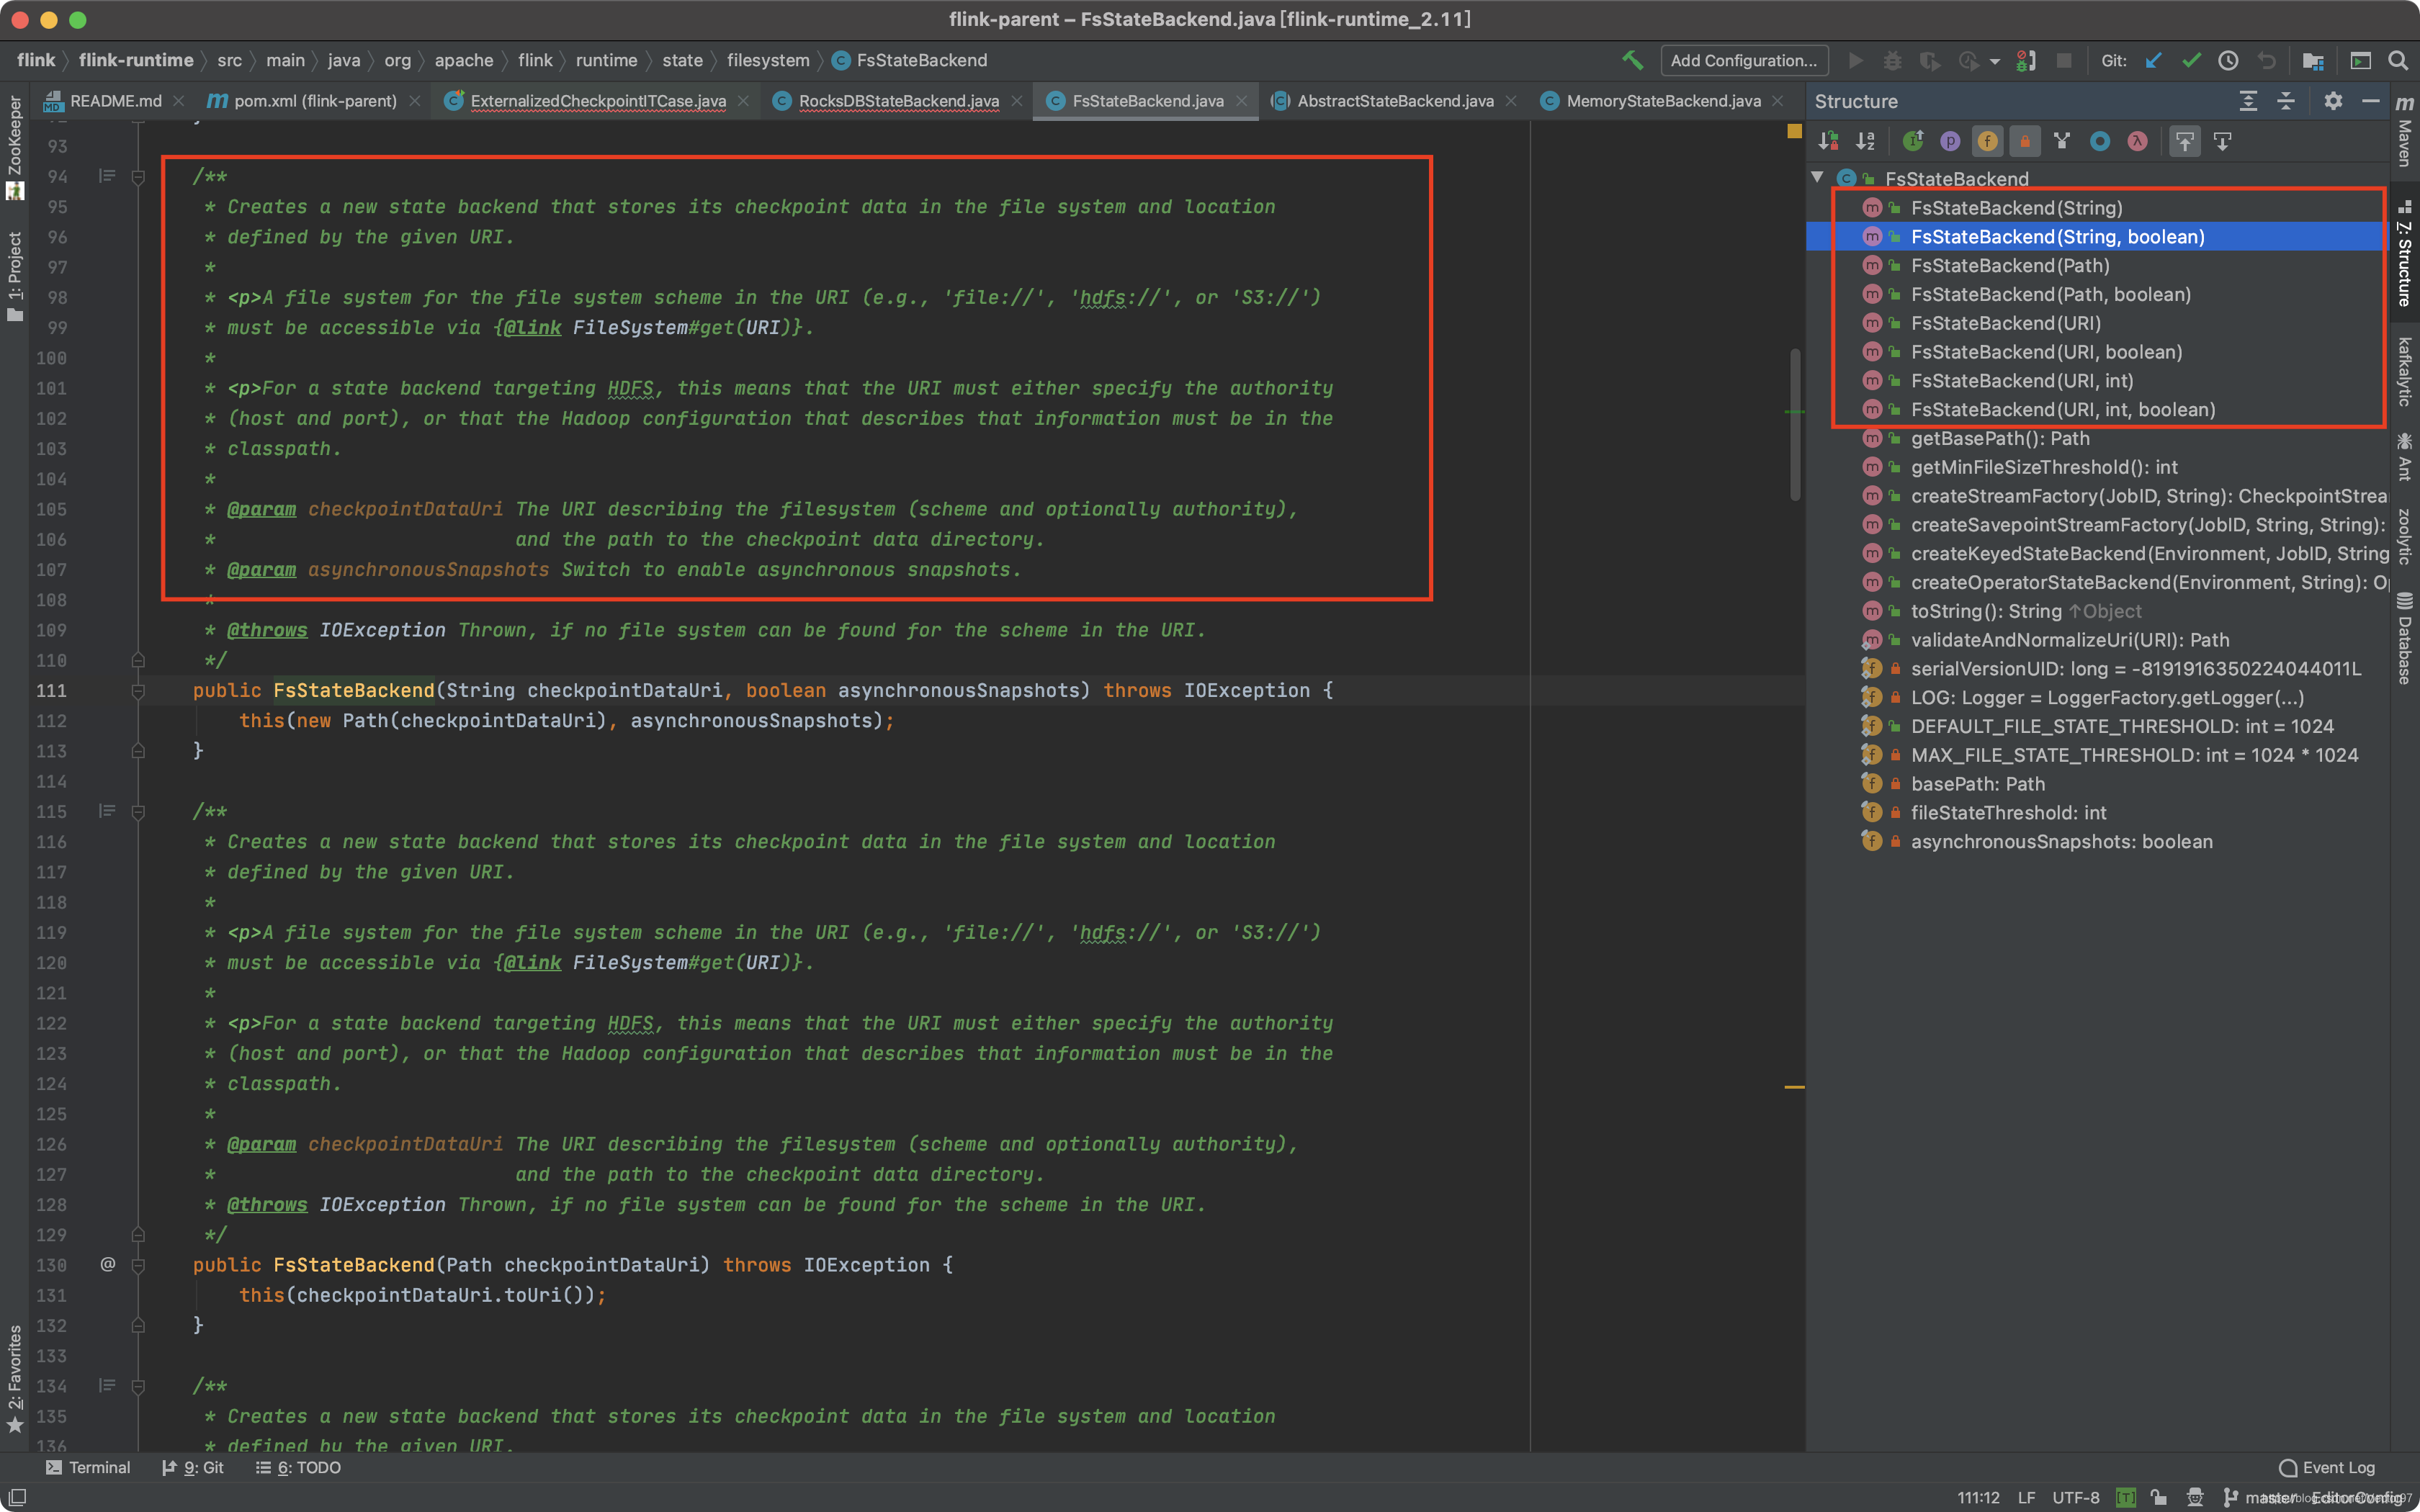The image size is (2420, 1512).
Task: Click Git Update Project blue arrow
Action: click(x=2154, y=60)
